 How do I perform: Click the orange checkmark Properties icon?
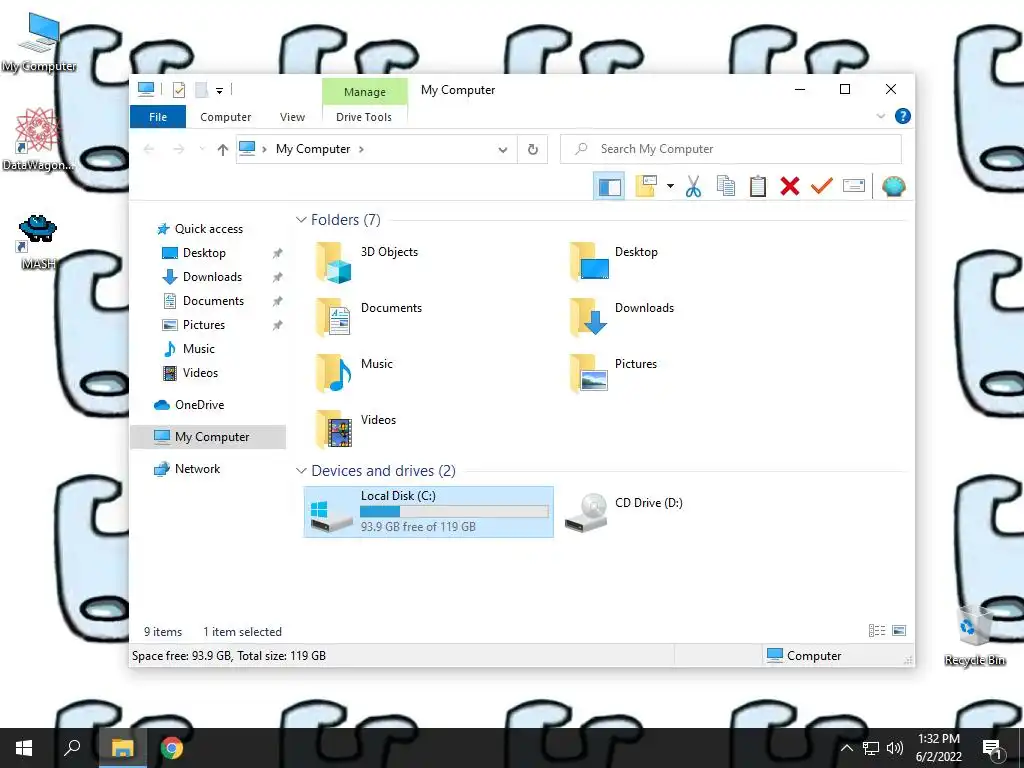pos(822,187)
